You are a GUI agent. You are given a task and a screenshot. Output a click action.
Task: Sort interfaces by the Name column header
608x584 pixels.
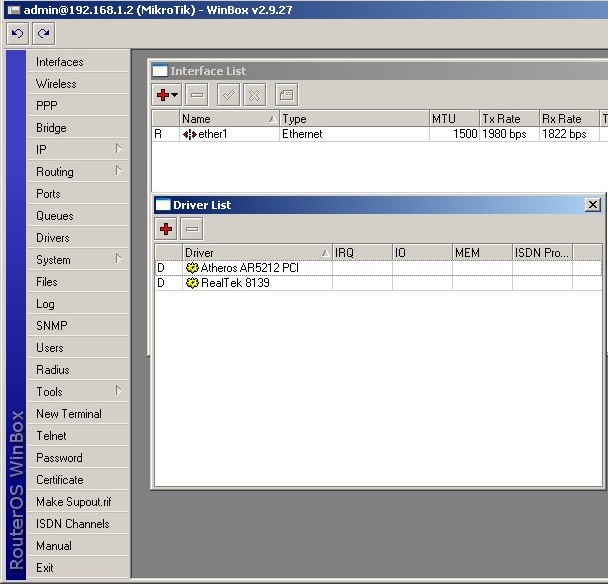click(x=228, y=119)
